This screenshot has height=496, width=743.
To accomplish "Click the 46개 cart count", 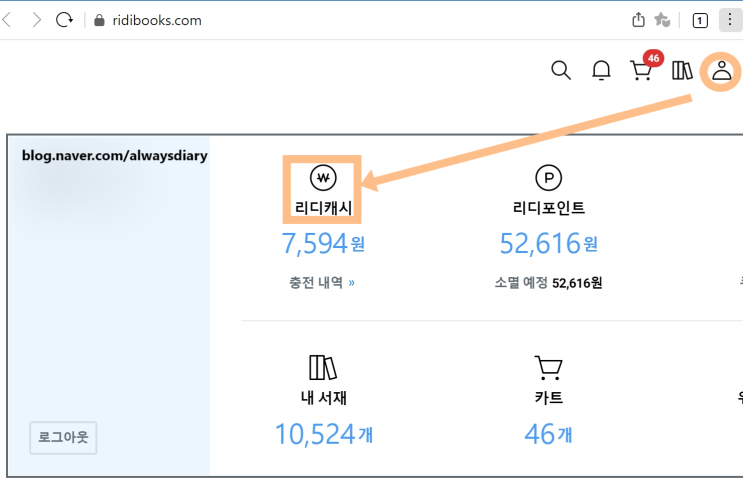I will tap(548, 434).
